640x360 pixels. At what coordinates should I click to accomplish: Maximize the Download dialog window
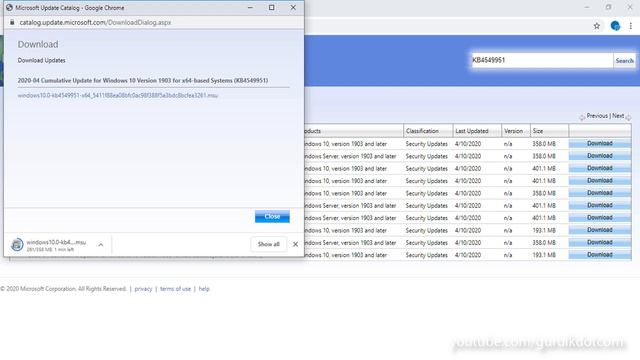271,7
